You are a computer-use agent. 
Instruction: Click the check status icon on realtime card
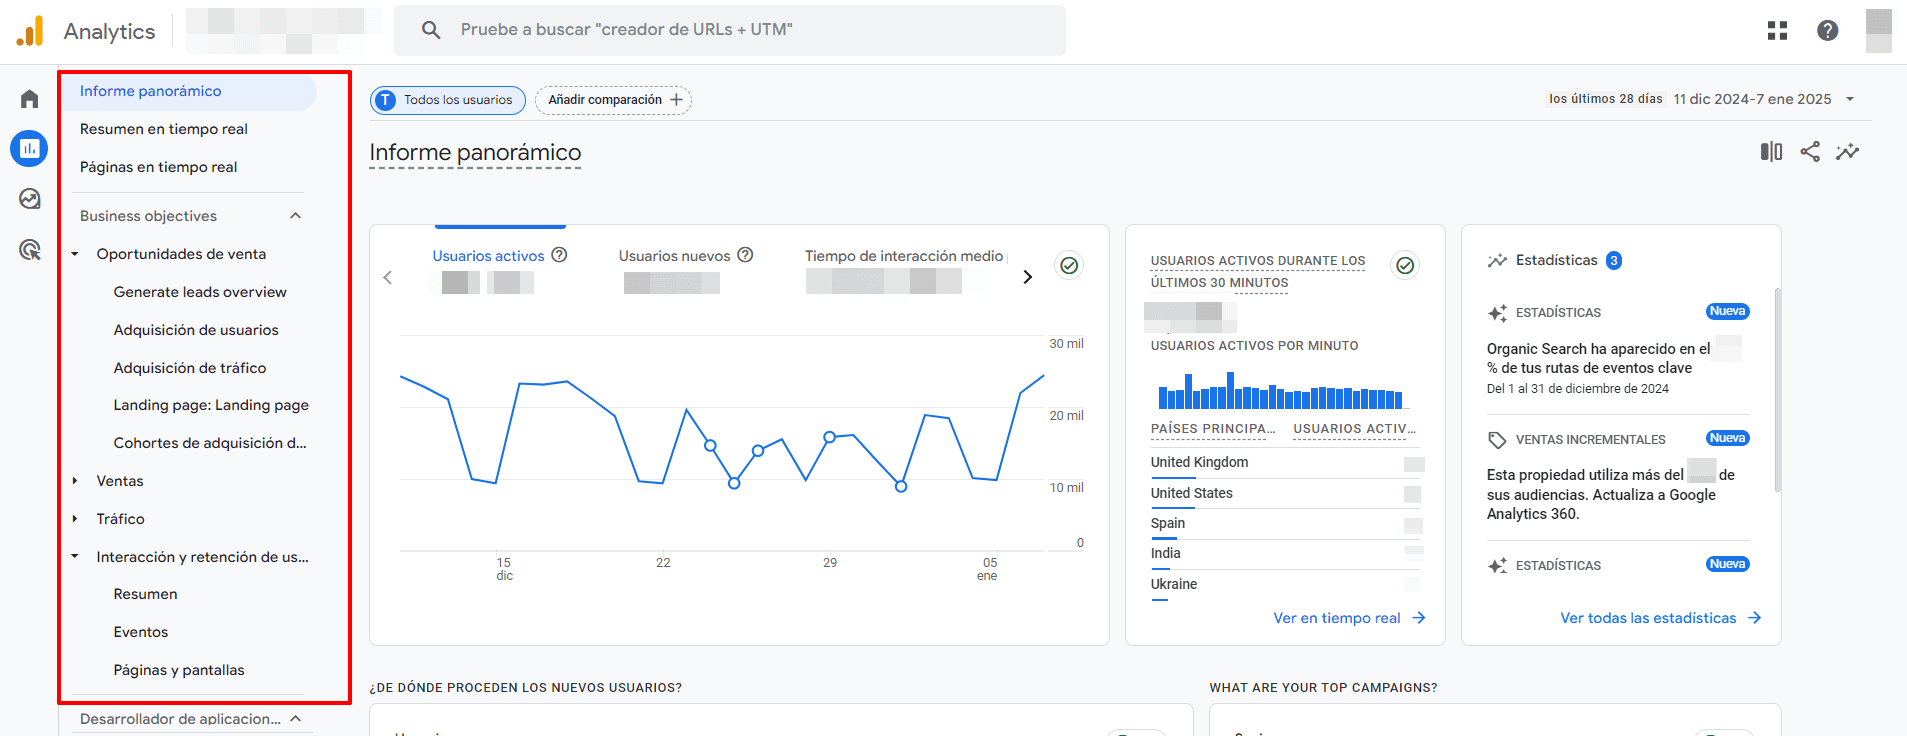[x=1405, y=265]
